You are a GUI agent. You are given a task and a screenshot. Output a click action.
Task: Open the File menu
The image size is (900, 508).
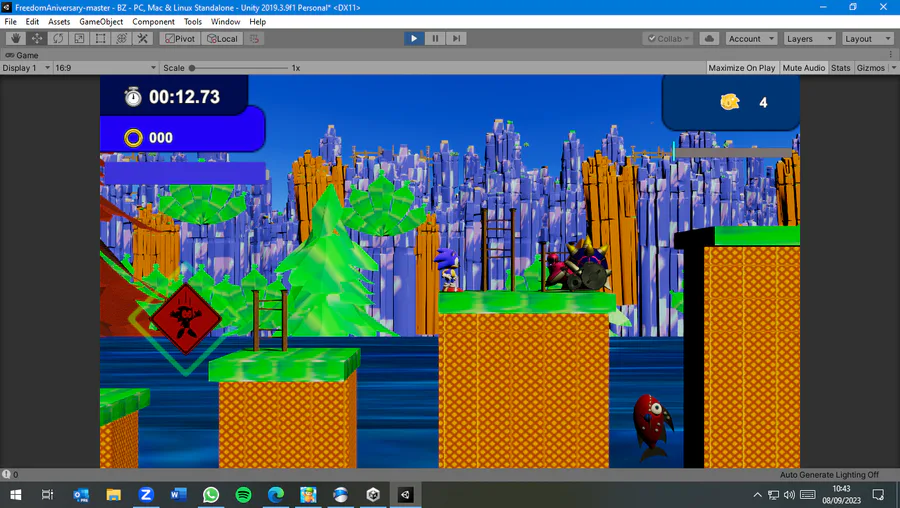click(x=10, y=22)
